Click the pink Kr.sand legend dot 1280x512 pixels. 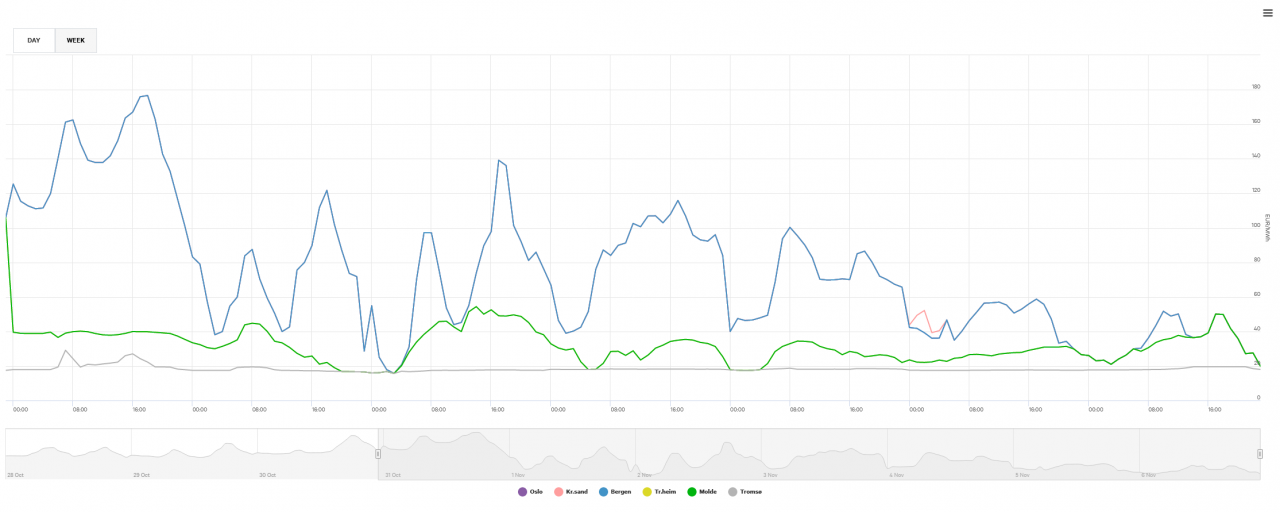558,492
